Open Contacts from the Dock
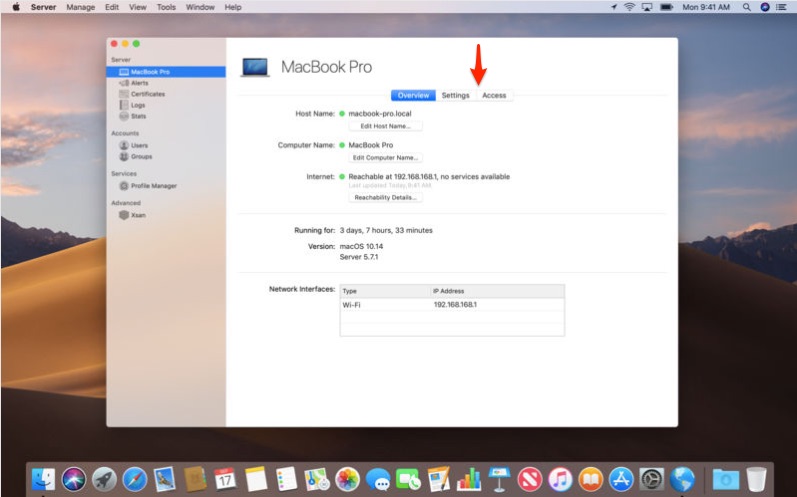Image resolution: width=797 pixels, height=497 pixels. point(195,479)
